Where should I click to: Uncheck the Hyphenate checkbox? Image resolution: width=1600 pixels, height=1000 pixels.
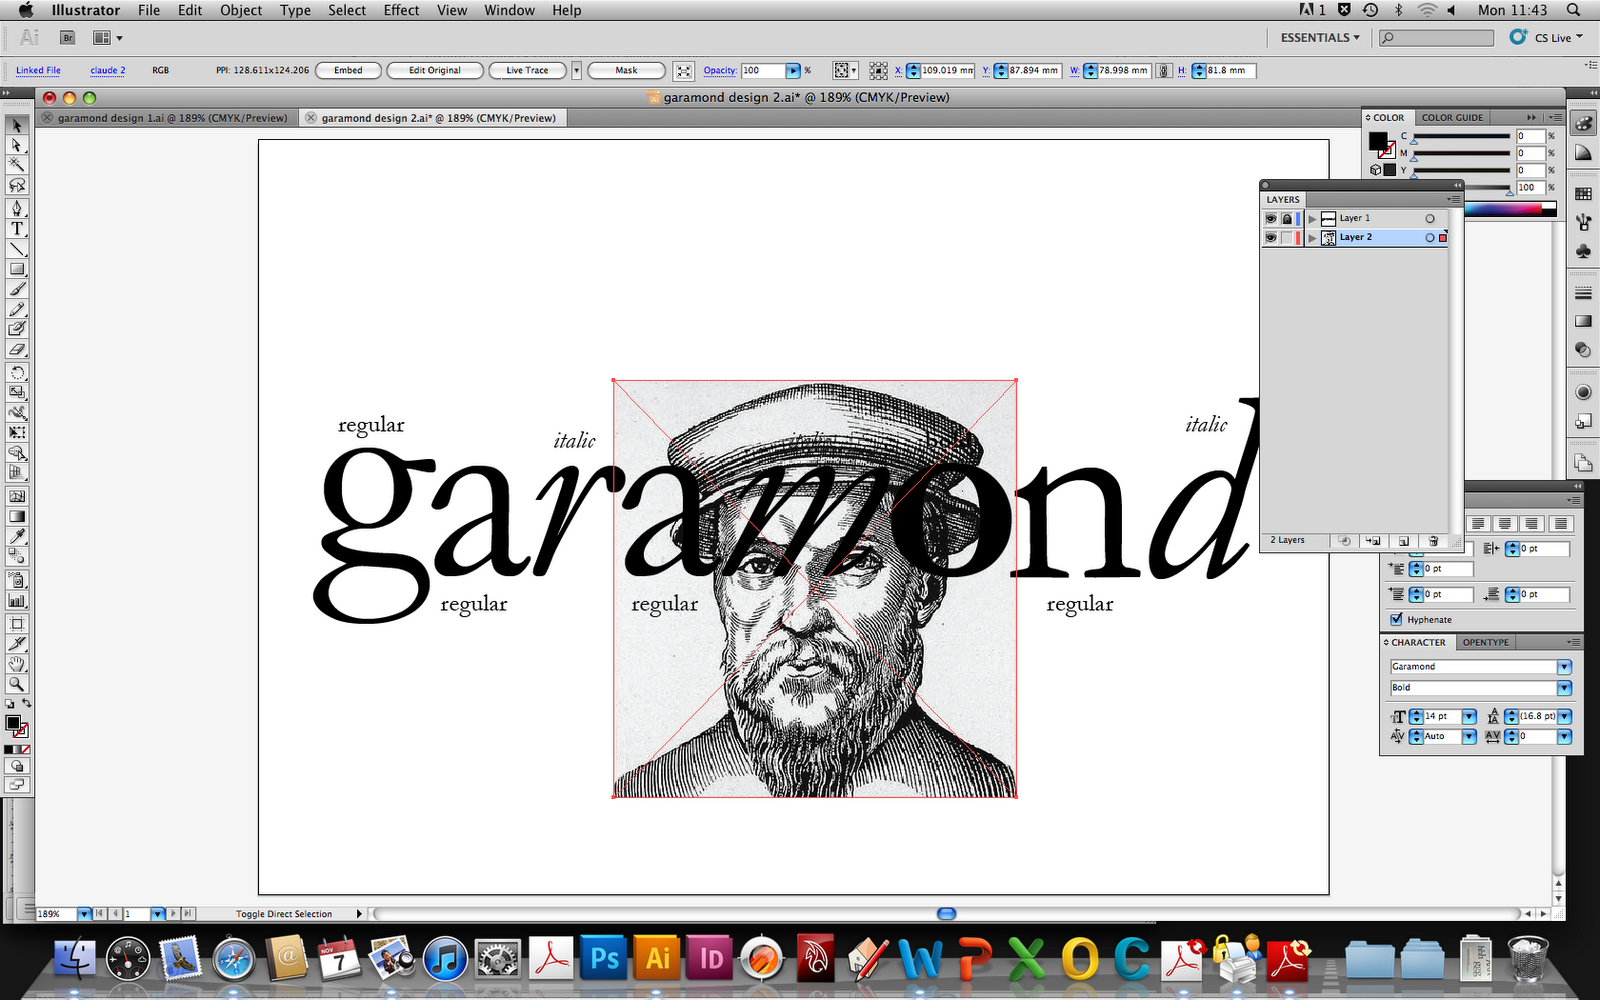coord(1396,619)
